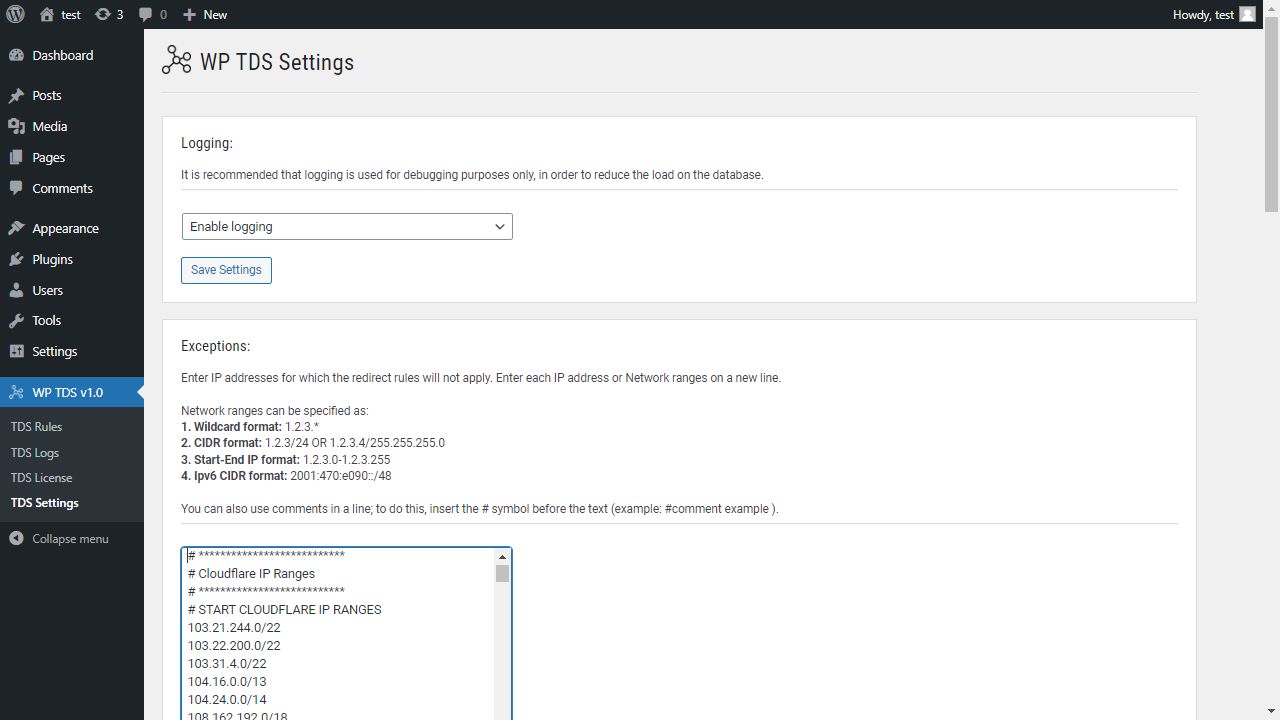Click the WP TDS Settings header logo
The height and width of the screenshot is (720, 1280).
(176, 61)
